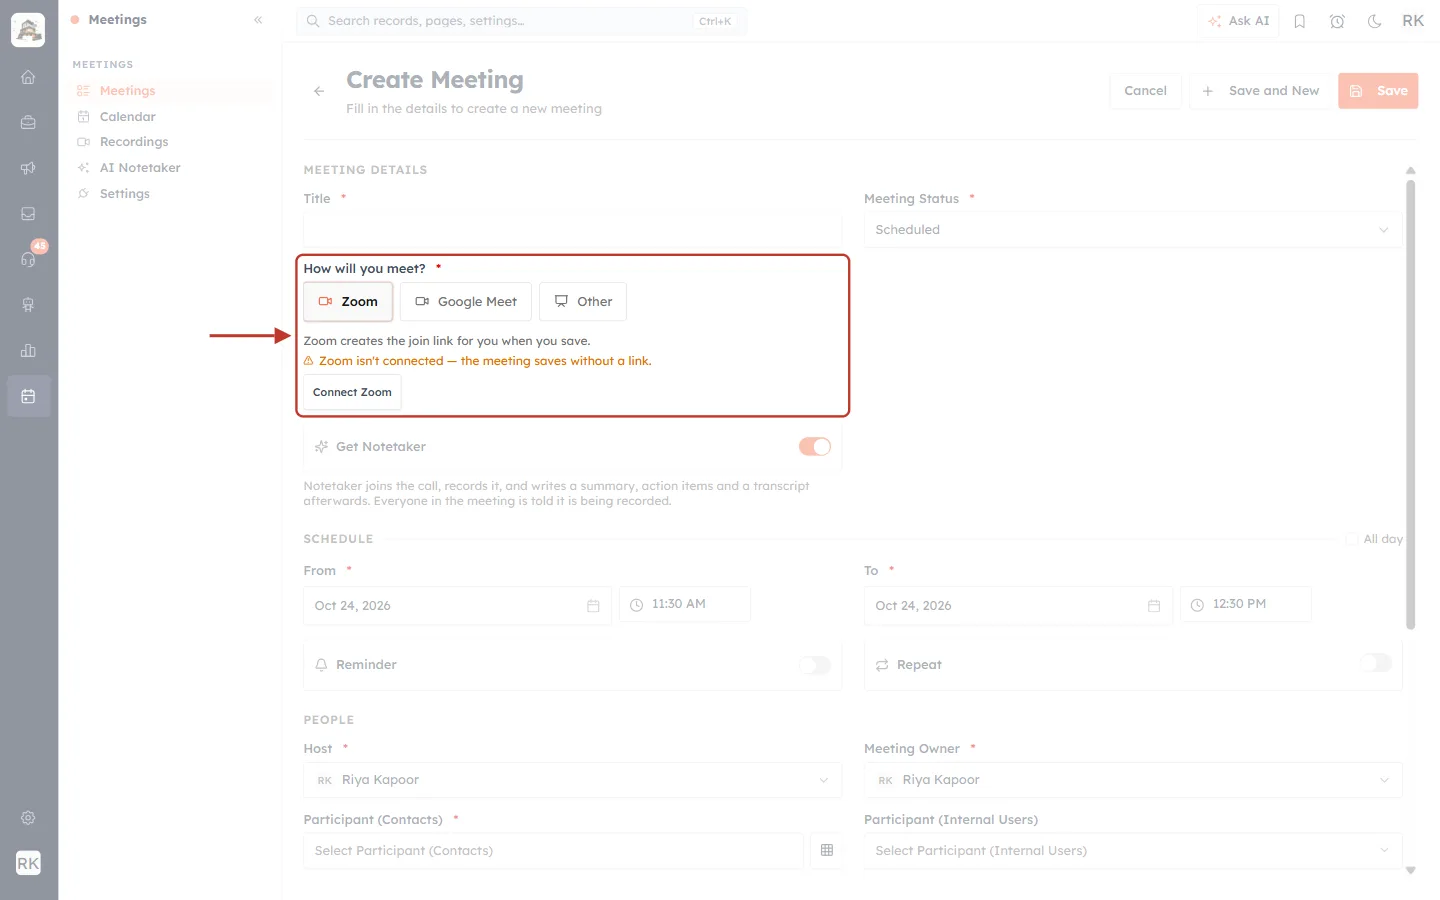Select Zoom as meeting method

(348, 301)
